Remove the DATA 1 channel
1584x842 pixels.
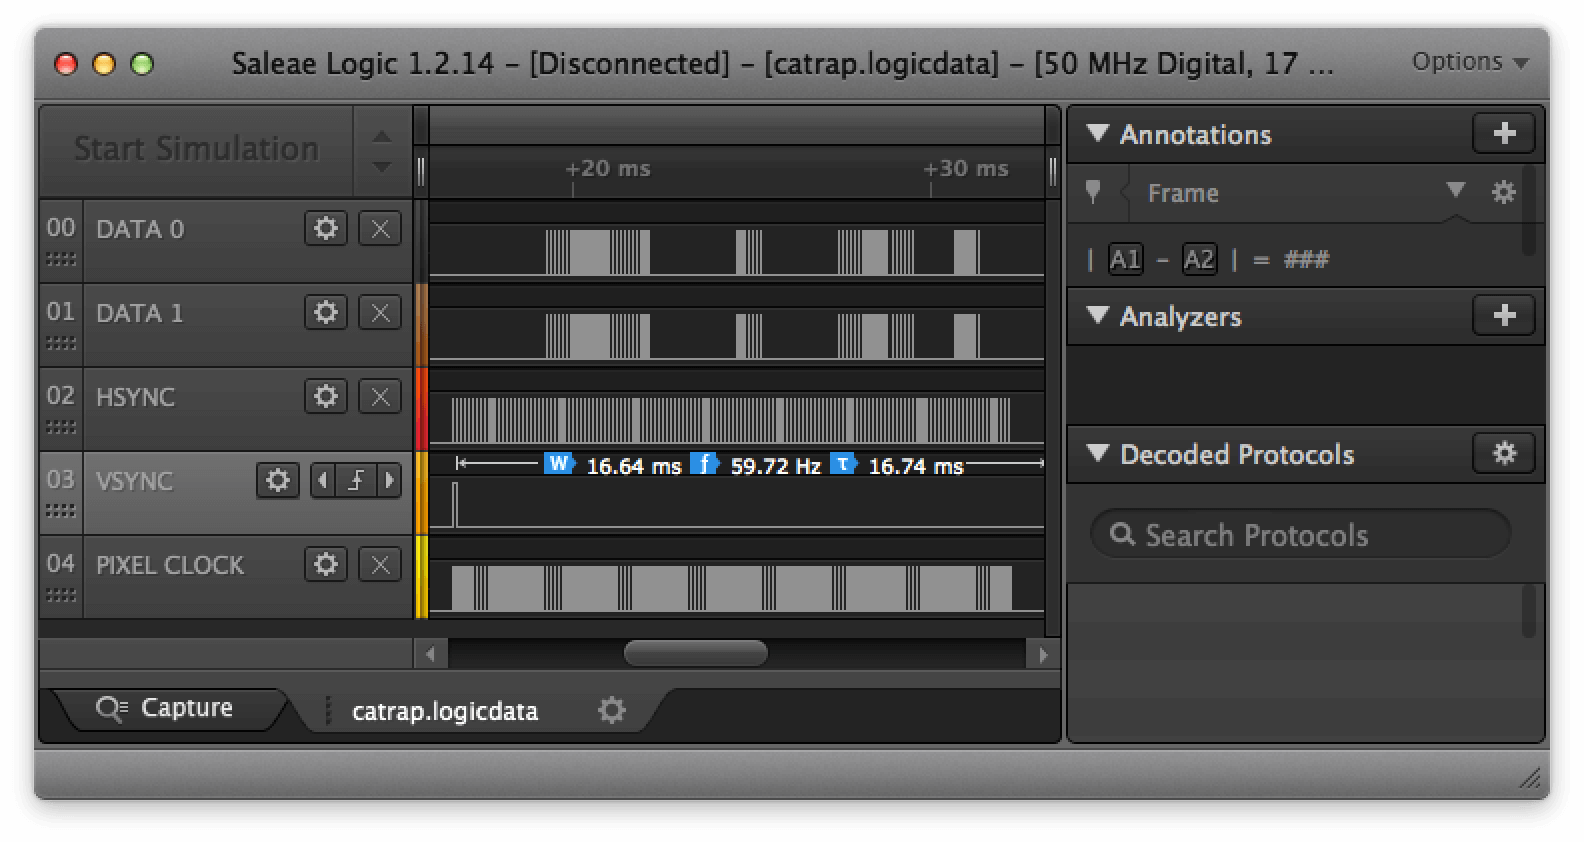coord(380,313)
